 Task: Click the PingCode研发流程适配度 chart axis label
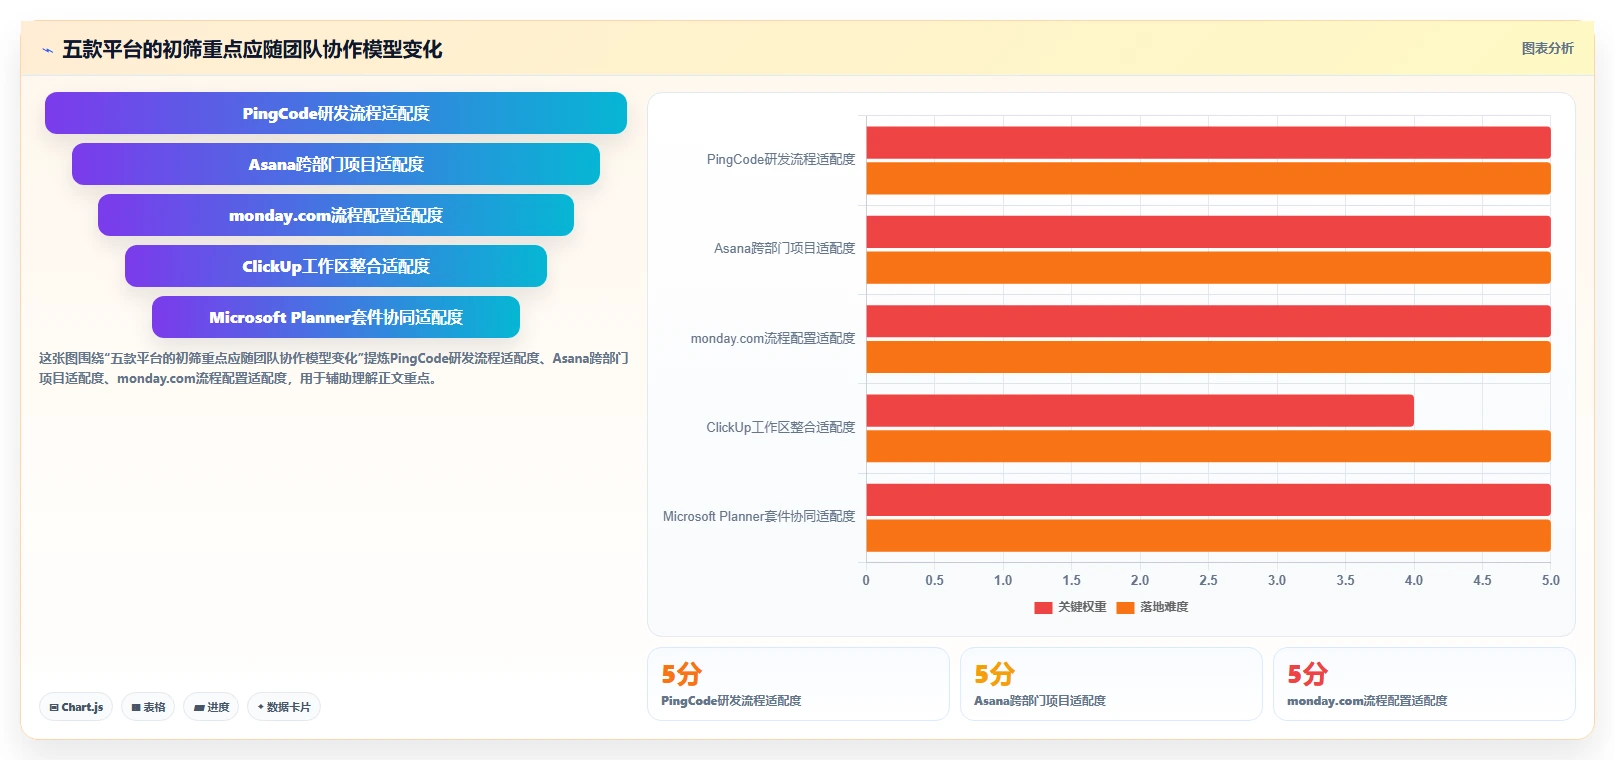tap(781, 159)
